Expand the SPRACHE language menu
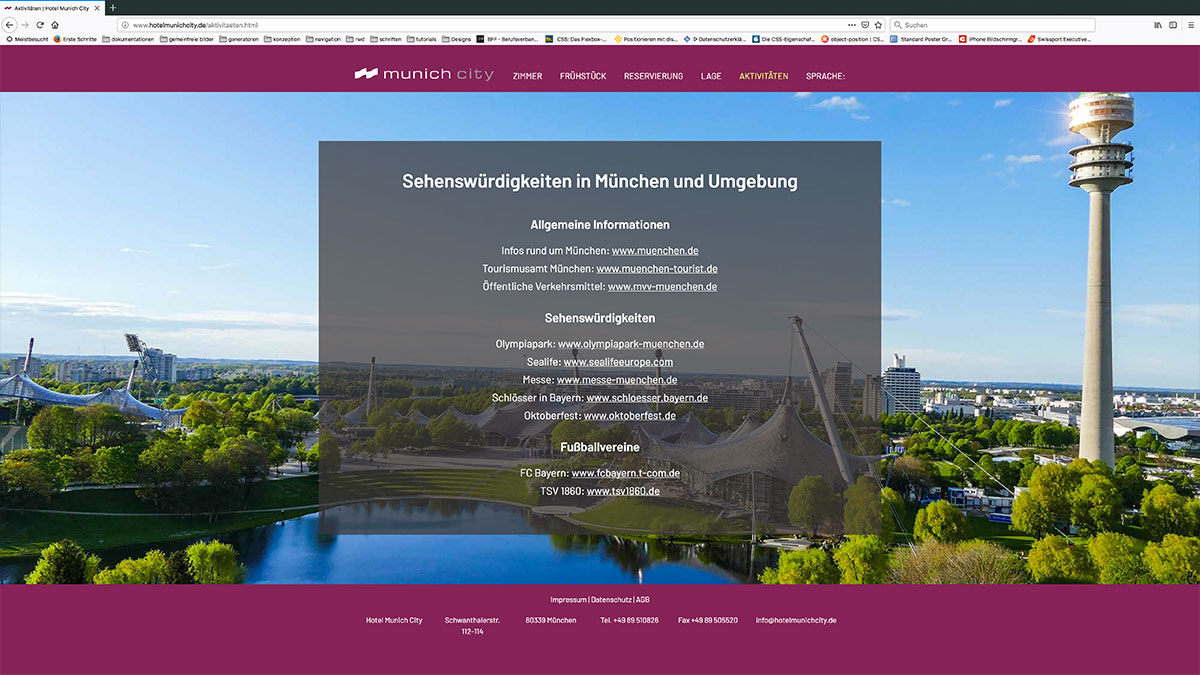1200x675 pixels. tap(825, 76)
